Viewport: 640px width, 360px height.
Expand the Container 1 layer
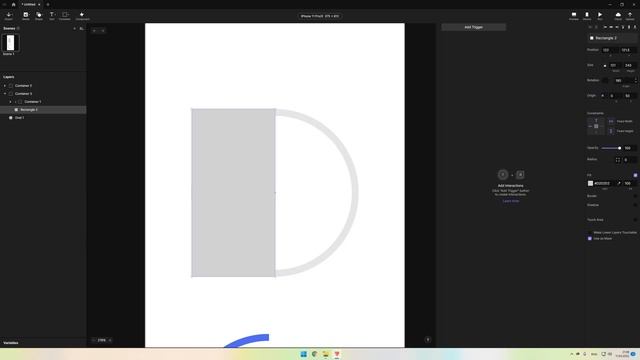(11, 102)
